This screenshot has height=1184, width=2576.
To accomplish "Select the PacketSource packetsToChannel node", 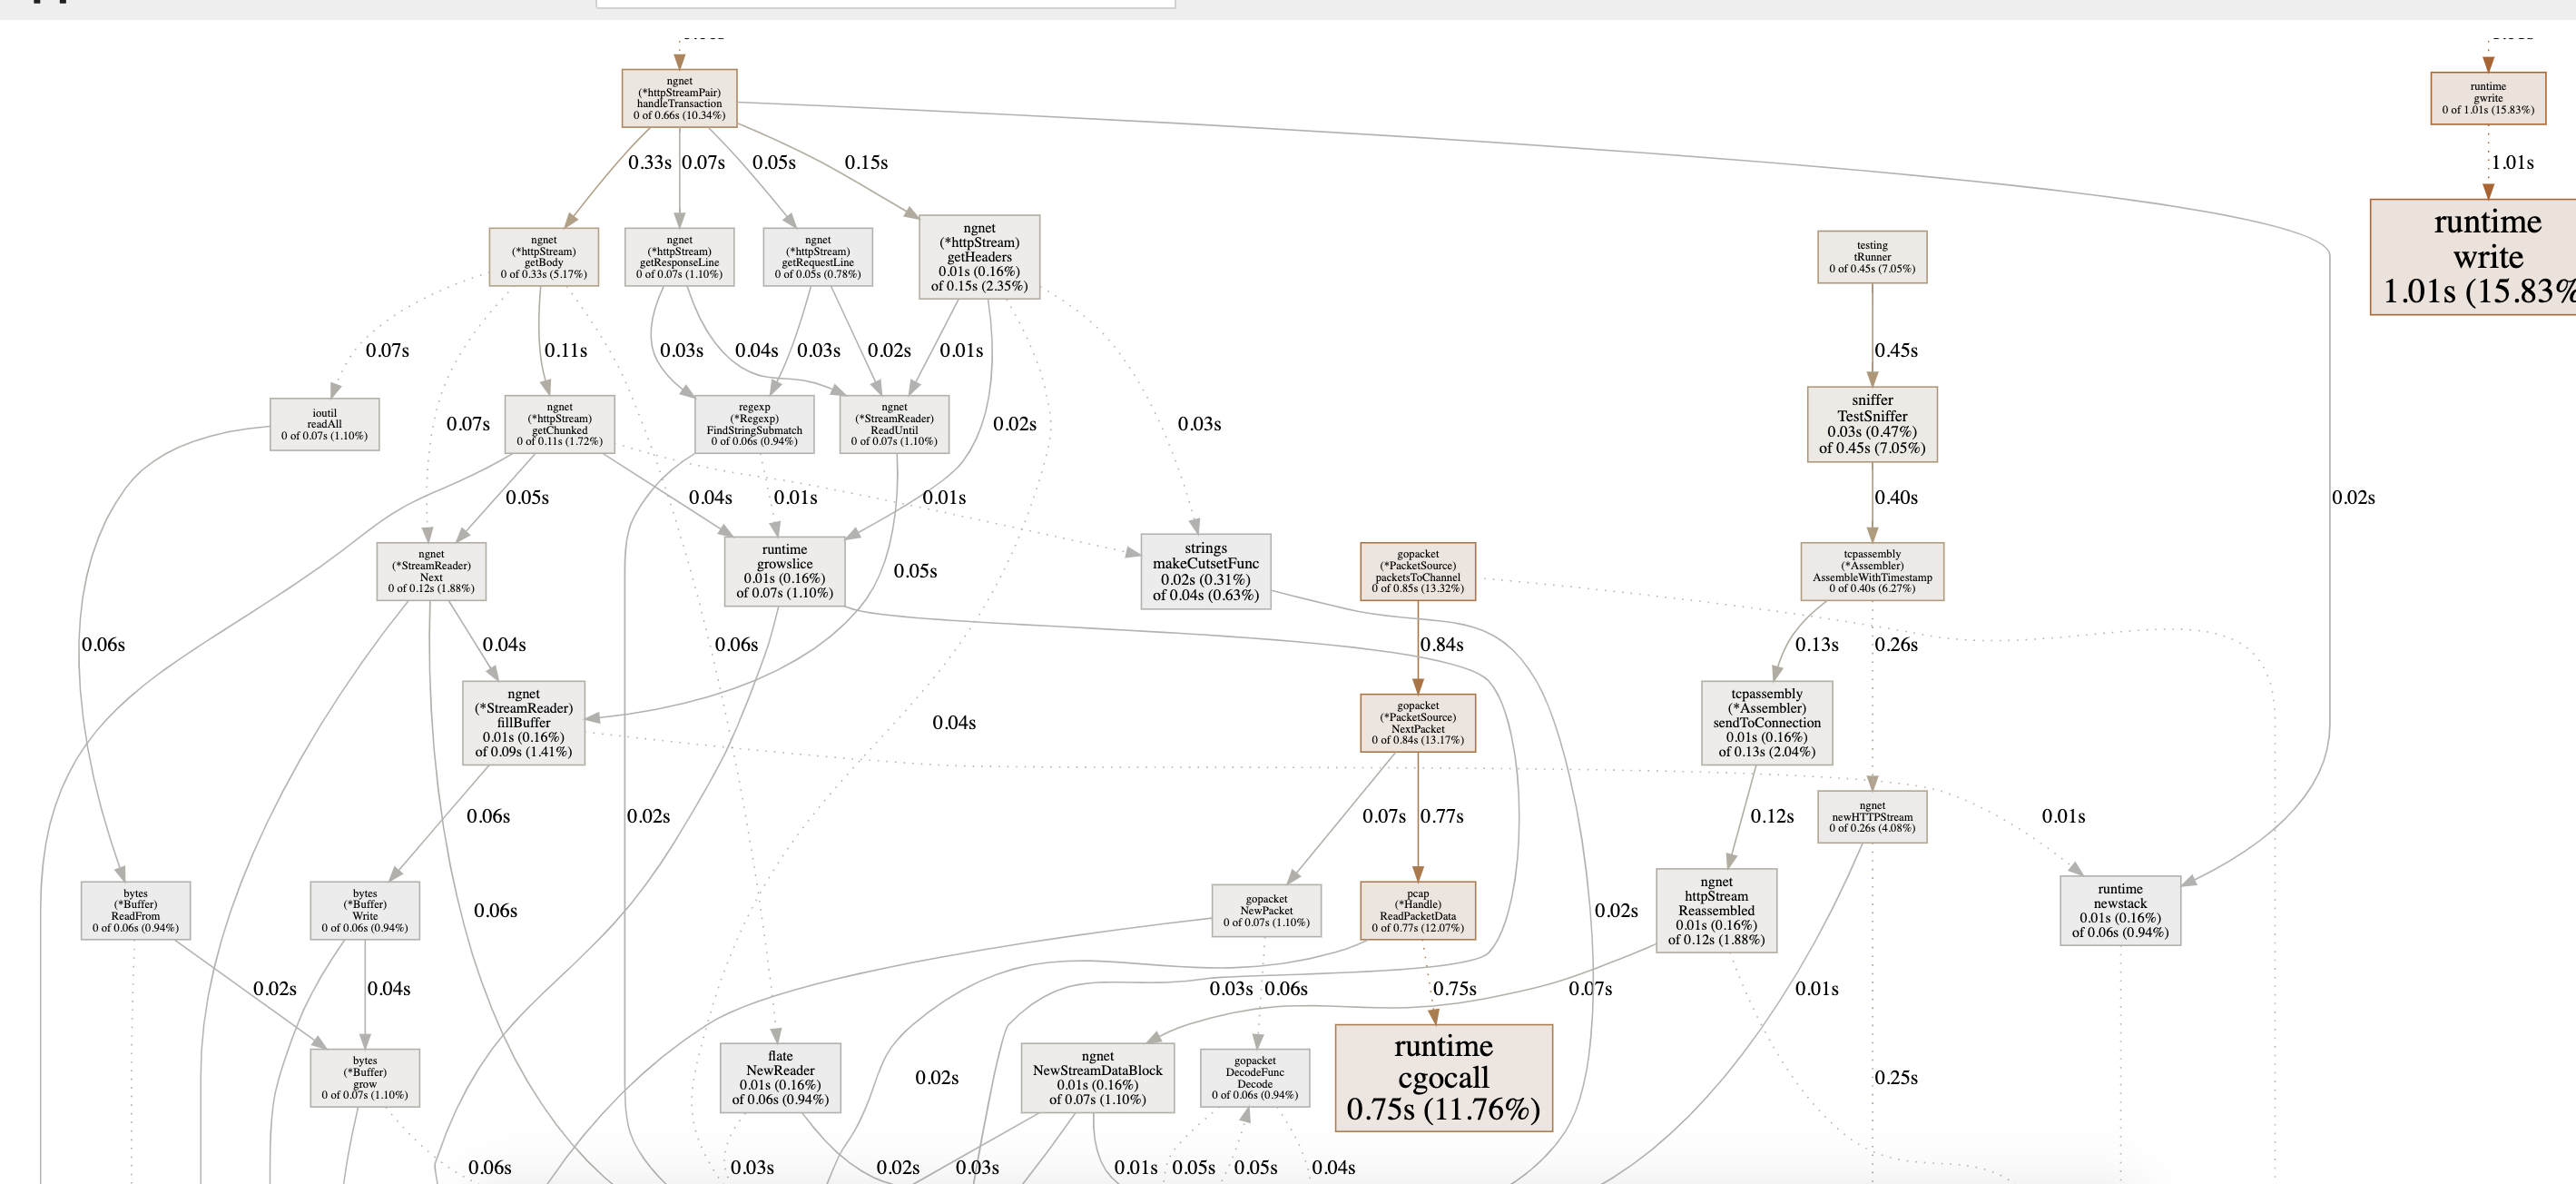I will [1418, 571].
